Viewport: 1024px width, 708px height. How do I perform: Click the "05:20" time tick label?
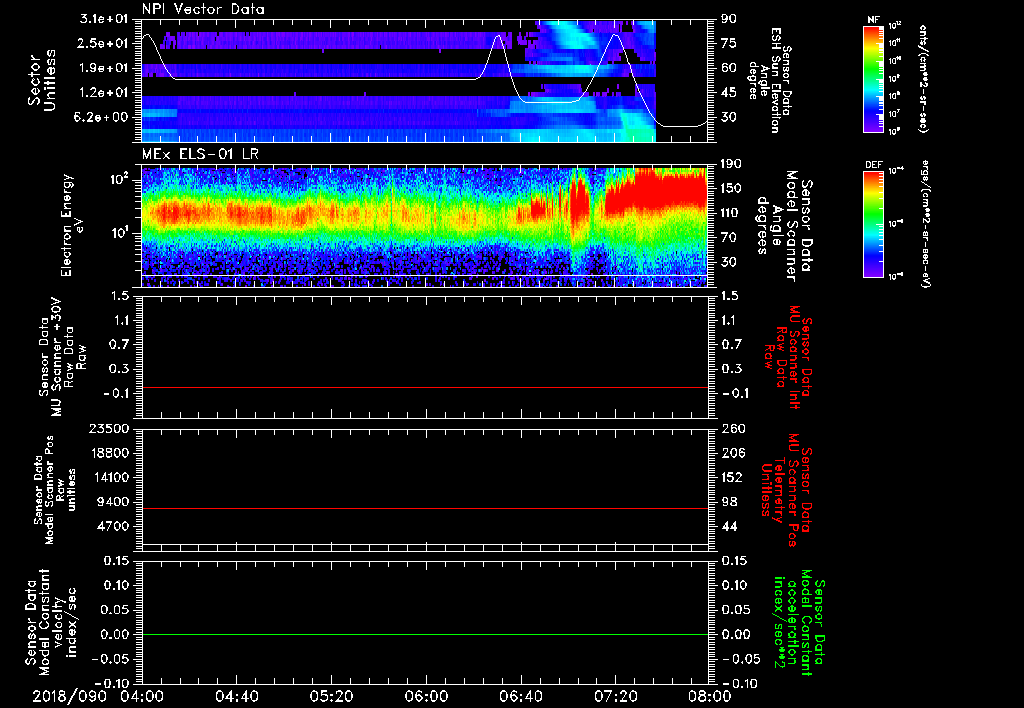(331, 696)
